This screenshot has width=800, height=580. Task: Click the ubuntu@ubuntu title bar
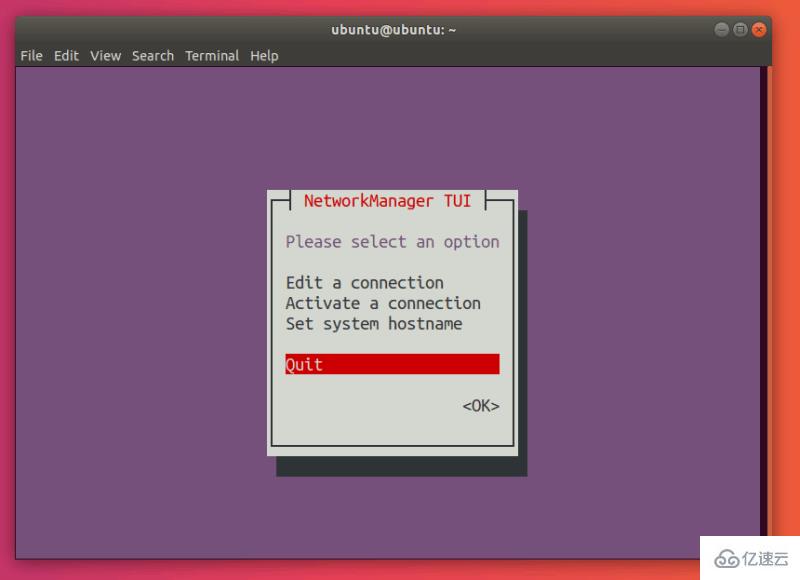click(x=393, y=30)
